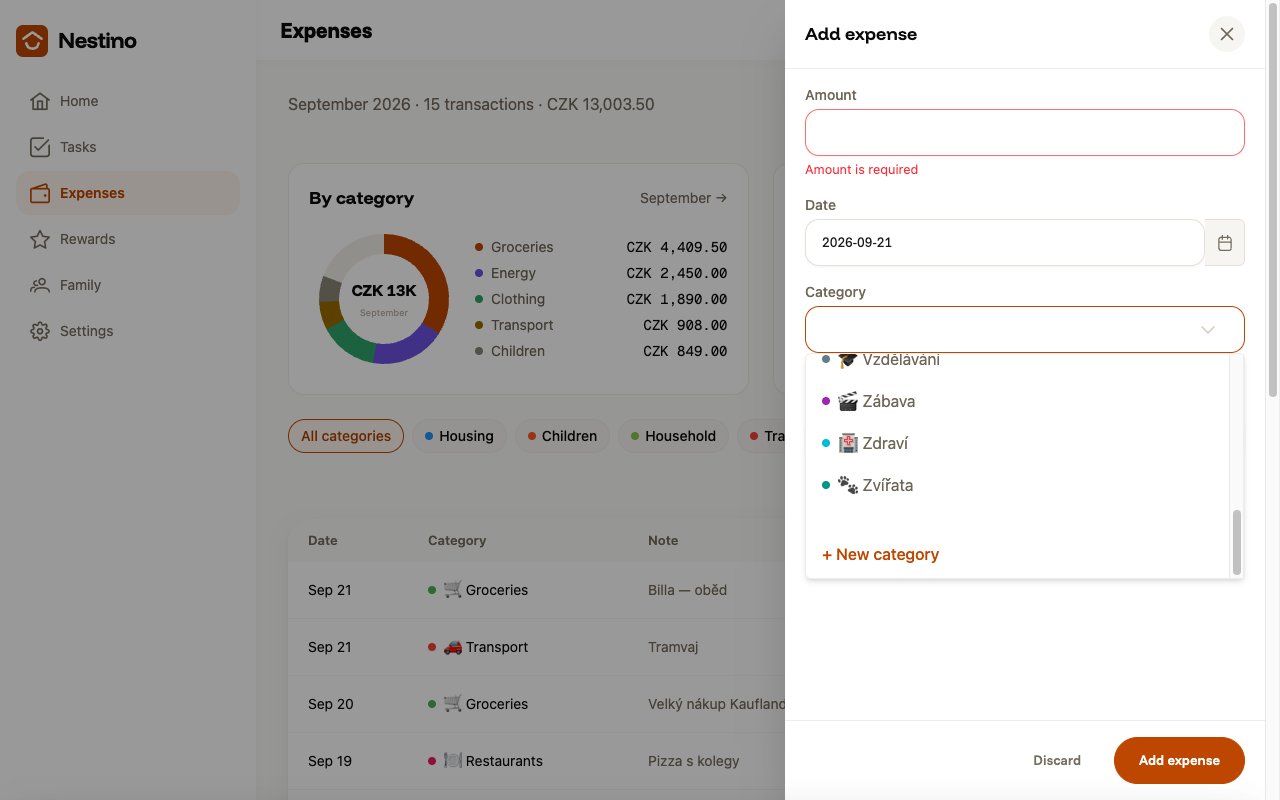Open the Family people icon
The width and height of the screenshot is (1280, 800).
click(40, 285)
